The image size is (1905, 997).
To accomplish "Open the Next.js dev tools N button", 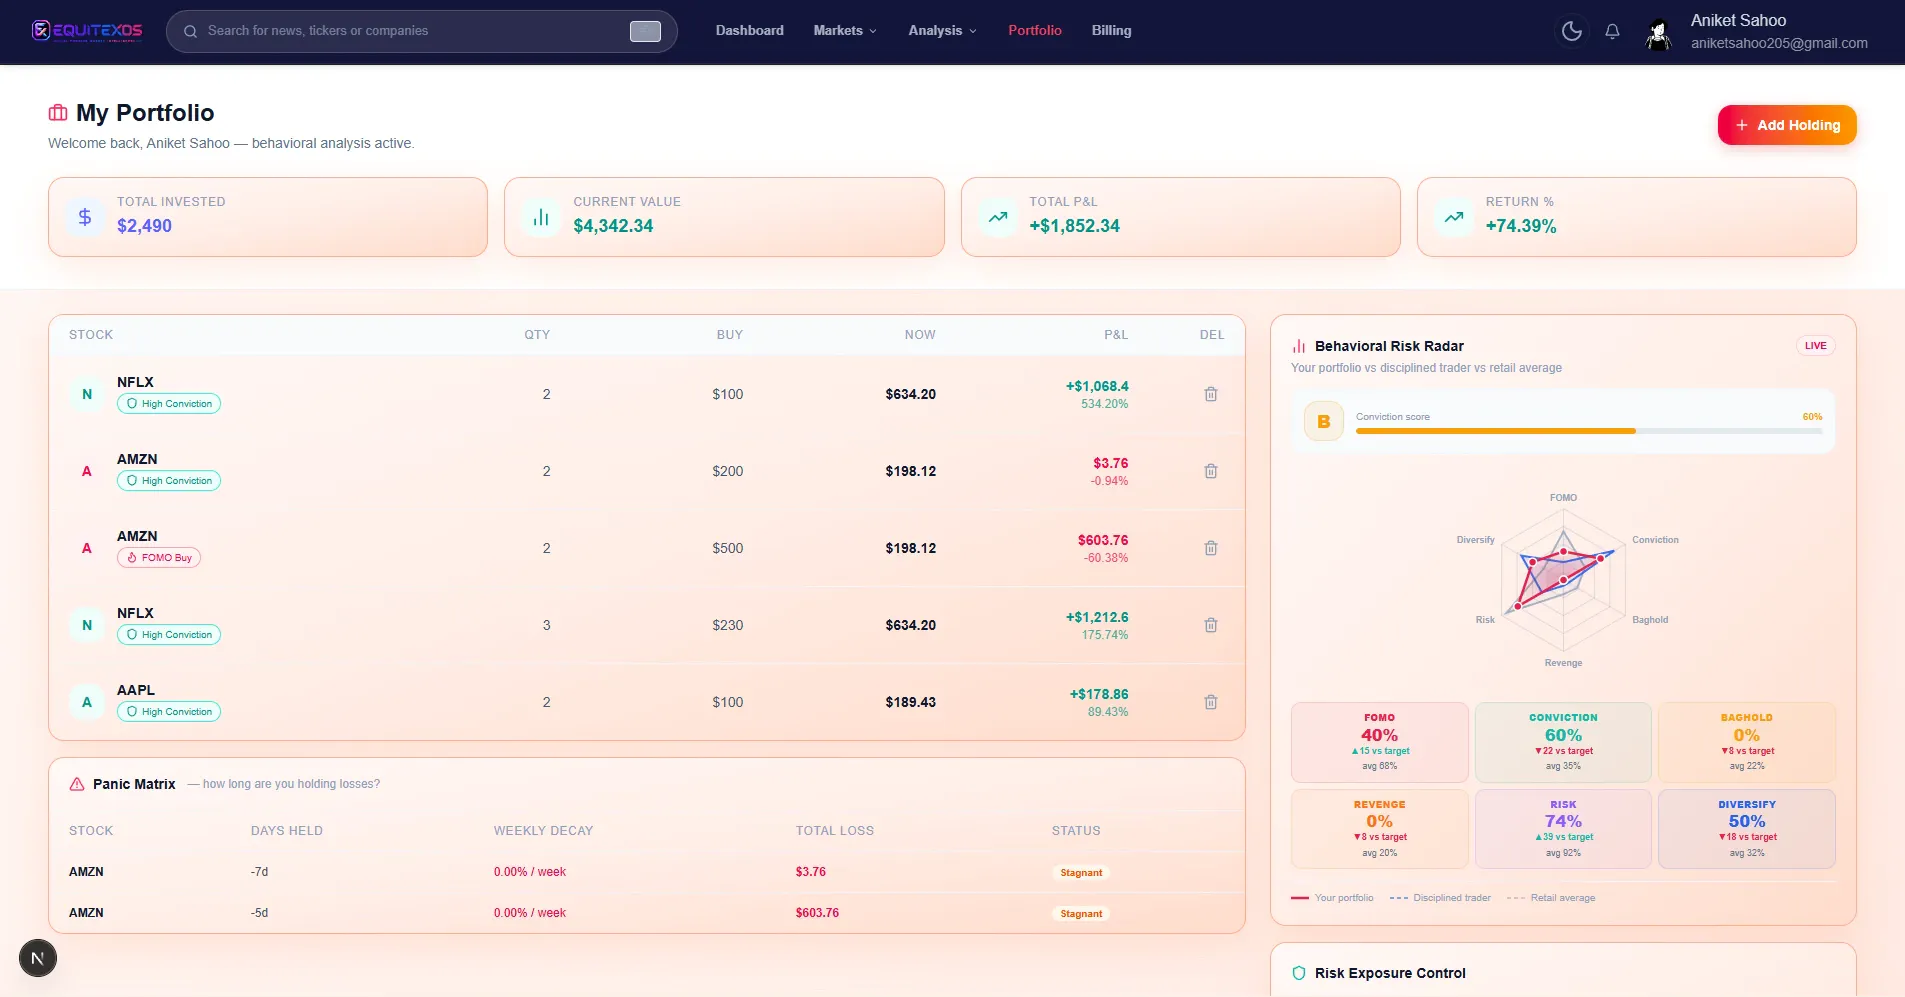I will (x=38, y=958).
